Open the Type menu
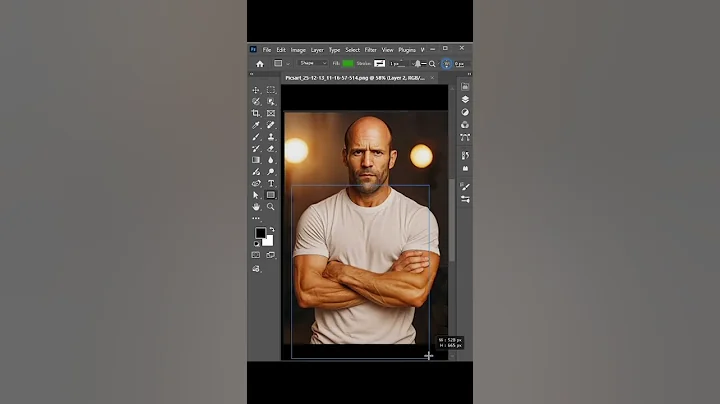Screen dimensions: 720x404 334,50
